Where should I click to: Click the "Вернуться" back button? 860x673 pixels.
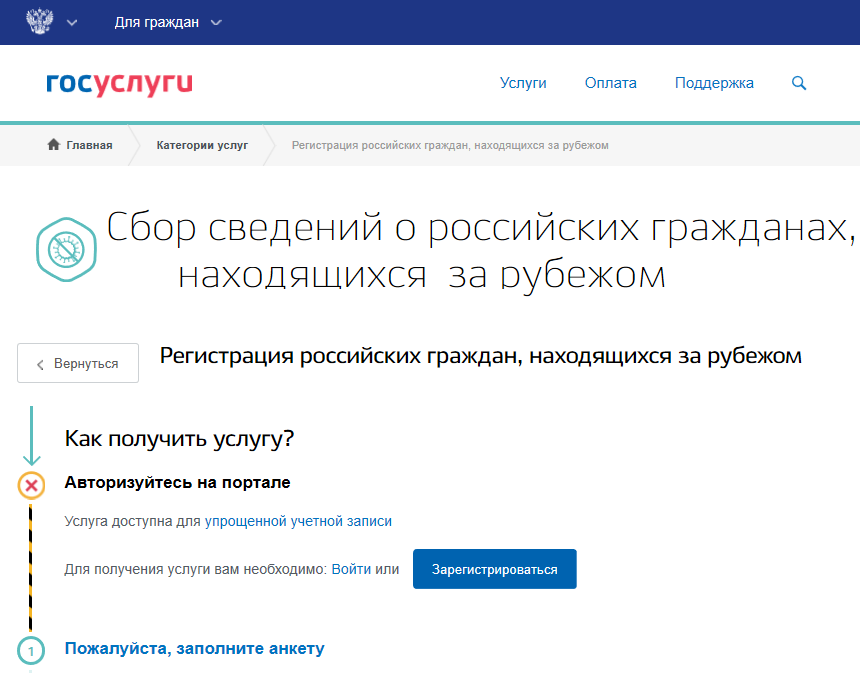[x=78, y=363]
